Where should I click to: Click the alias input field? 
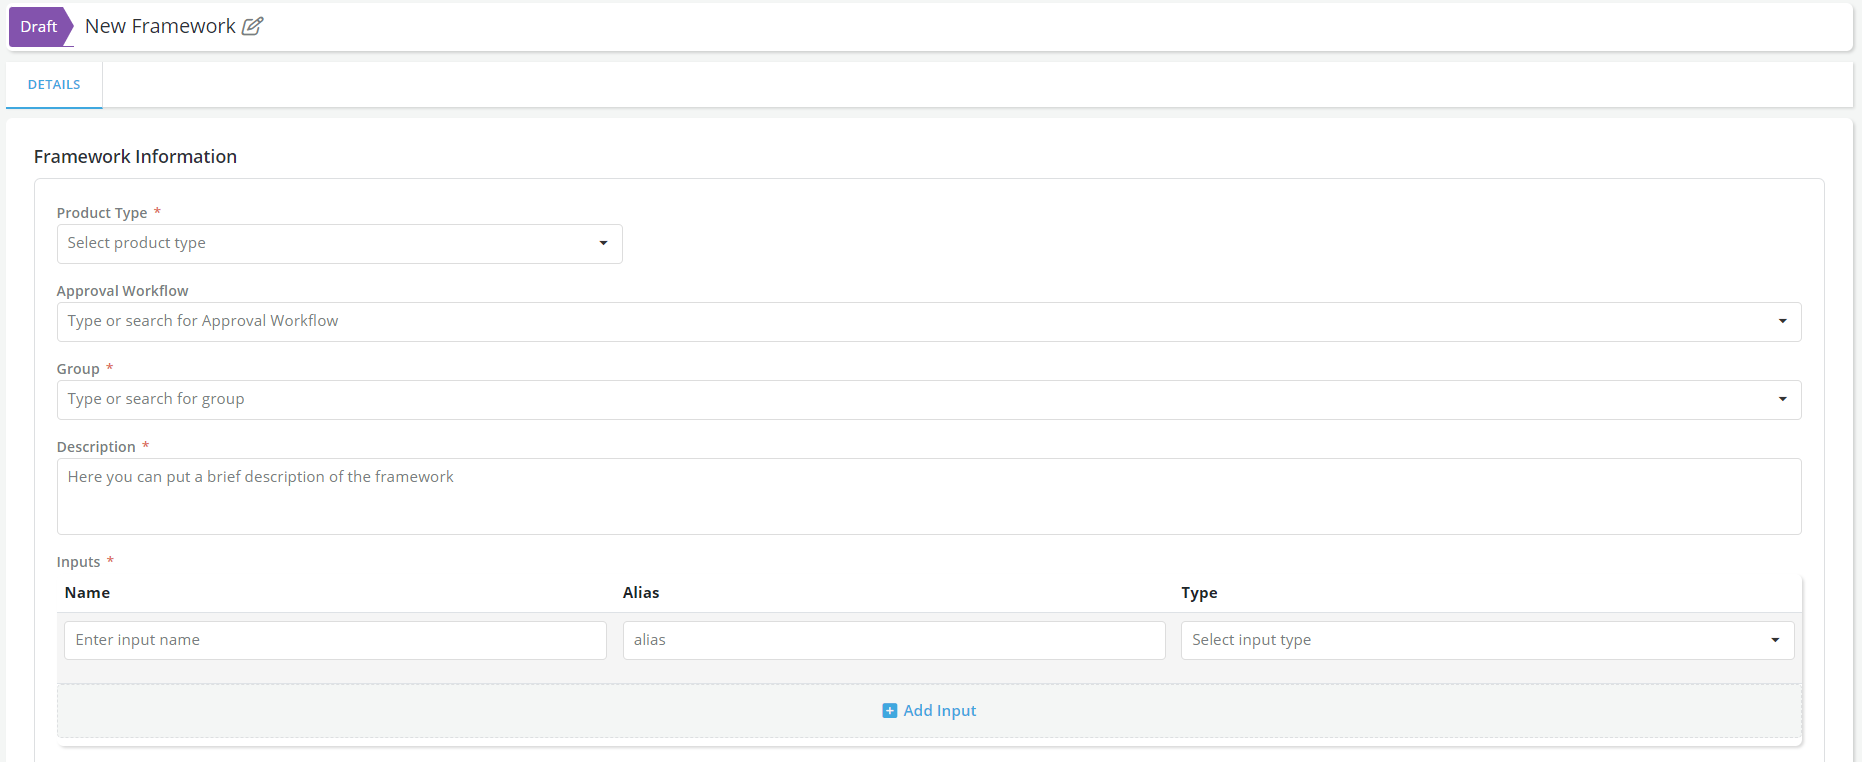pyautogui.click(x=893, y=641)
